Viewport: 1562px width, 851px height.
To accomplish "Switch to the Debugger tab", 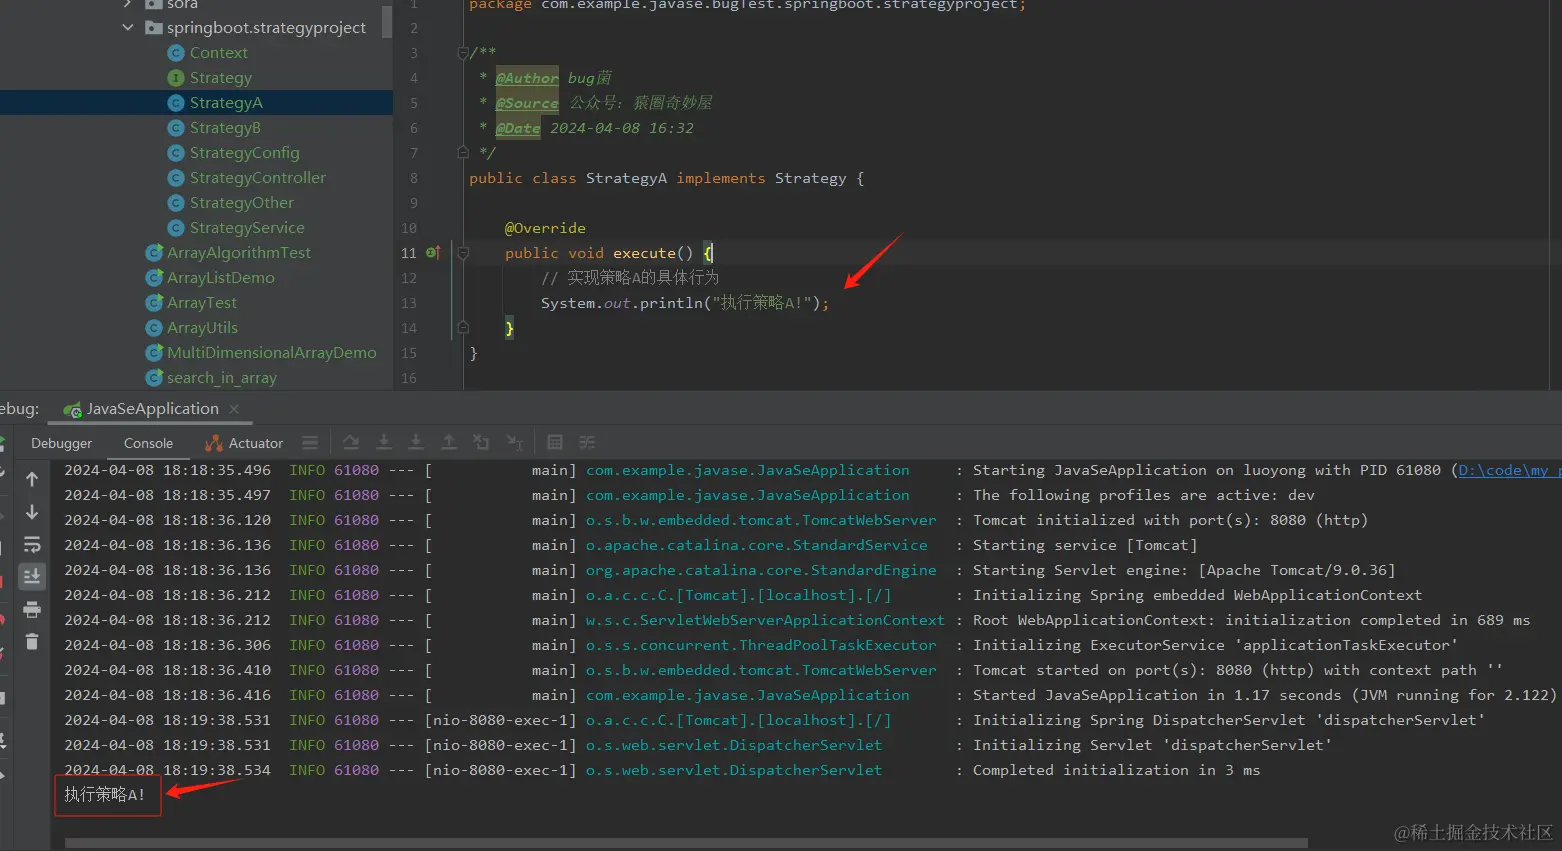I will (x=61, y=443).
